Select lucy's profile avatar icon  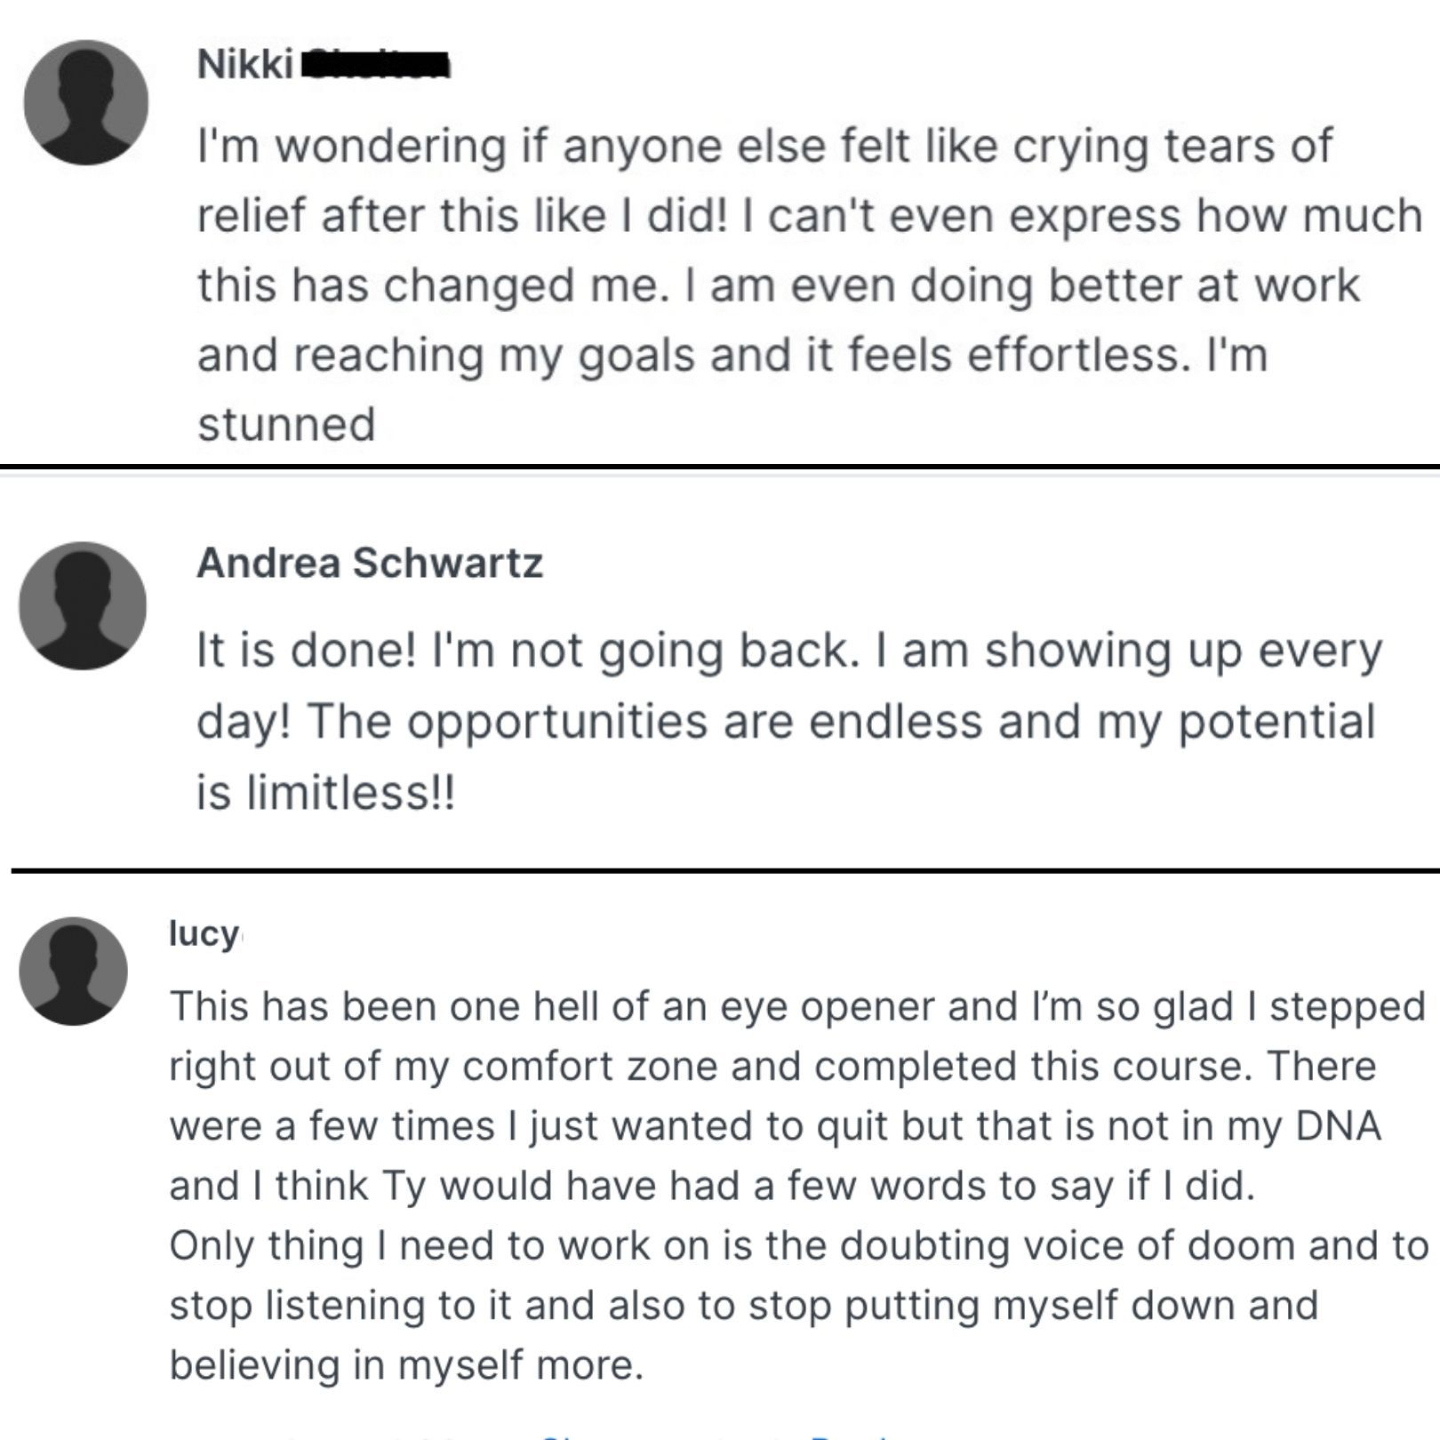tap(74, 971)
